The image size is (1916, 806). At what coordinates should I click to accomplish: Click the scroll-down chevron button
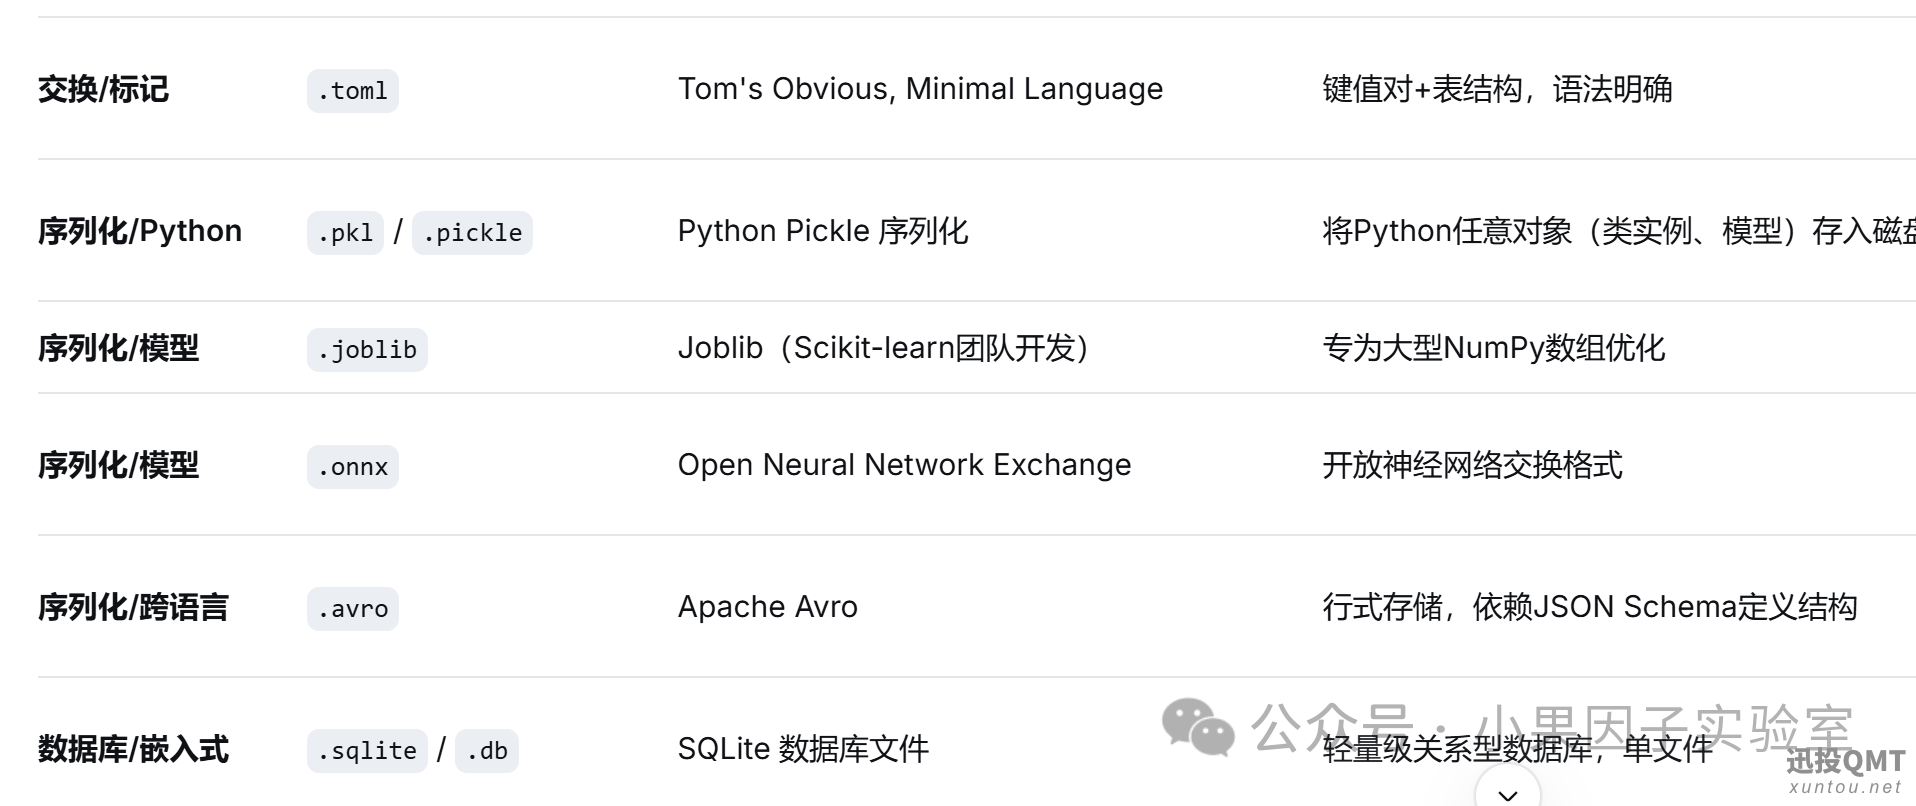(x=1508, y=790)
